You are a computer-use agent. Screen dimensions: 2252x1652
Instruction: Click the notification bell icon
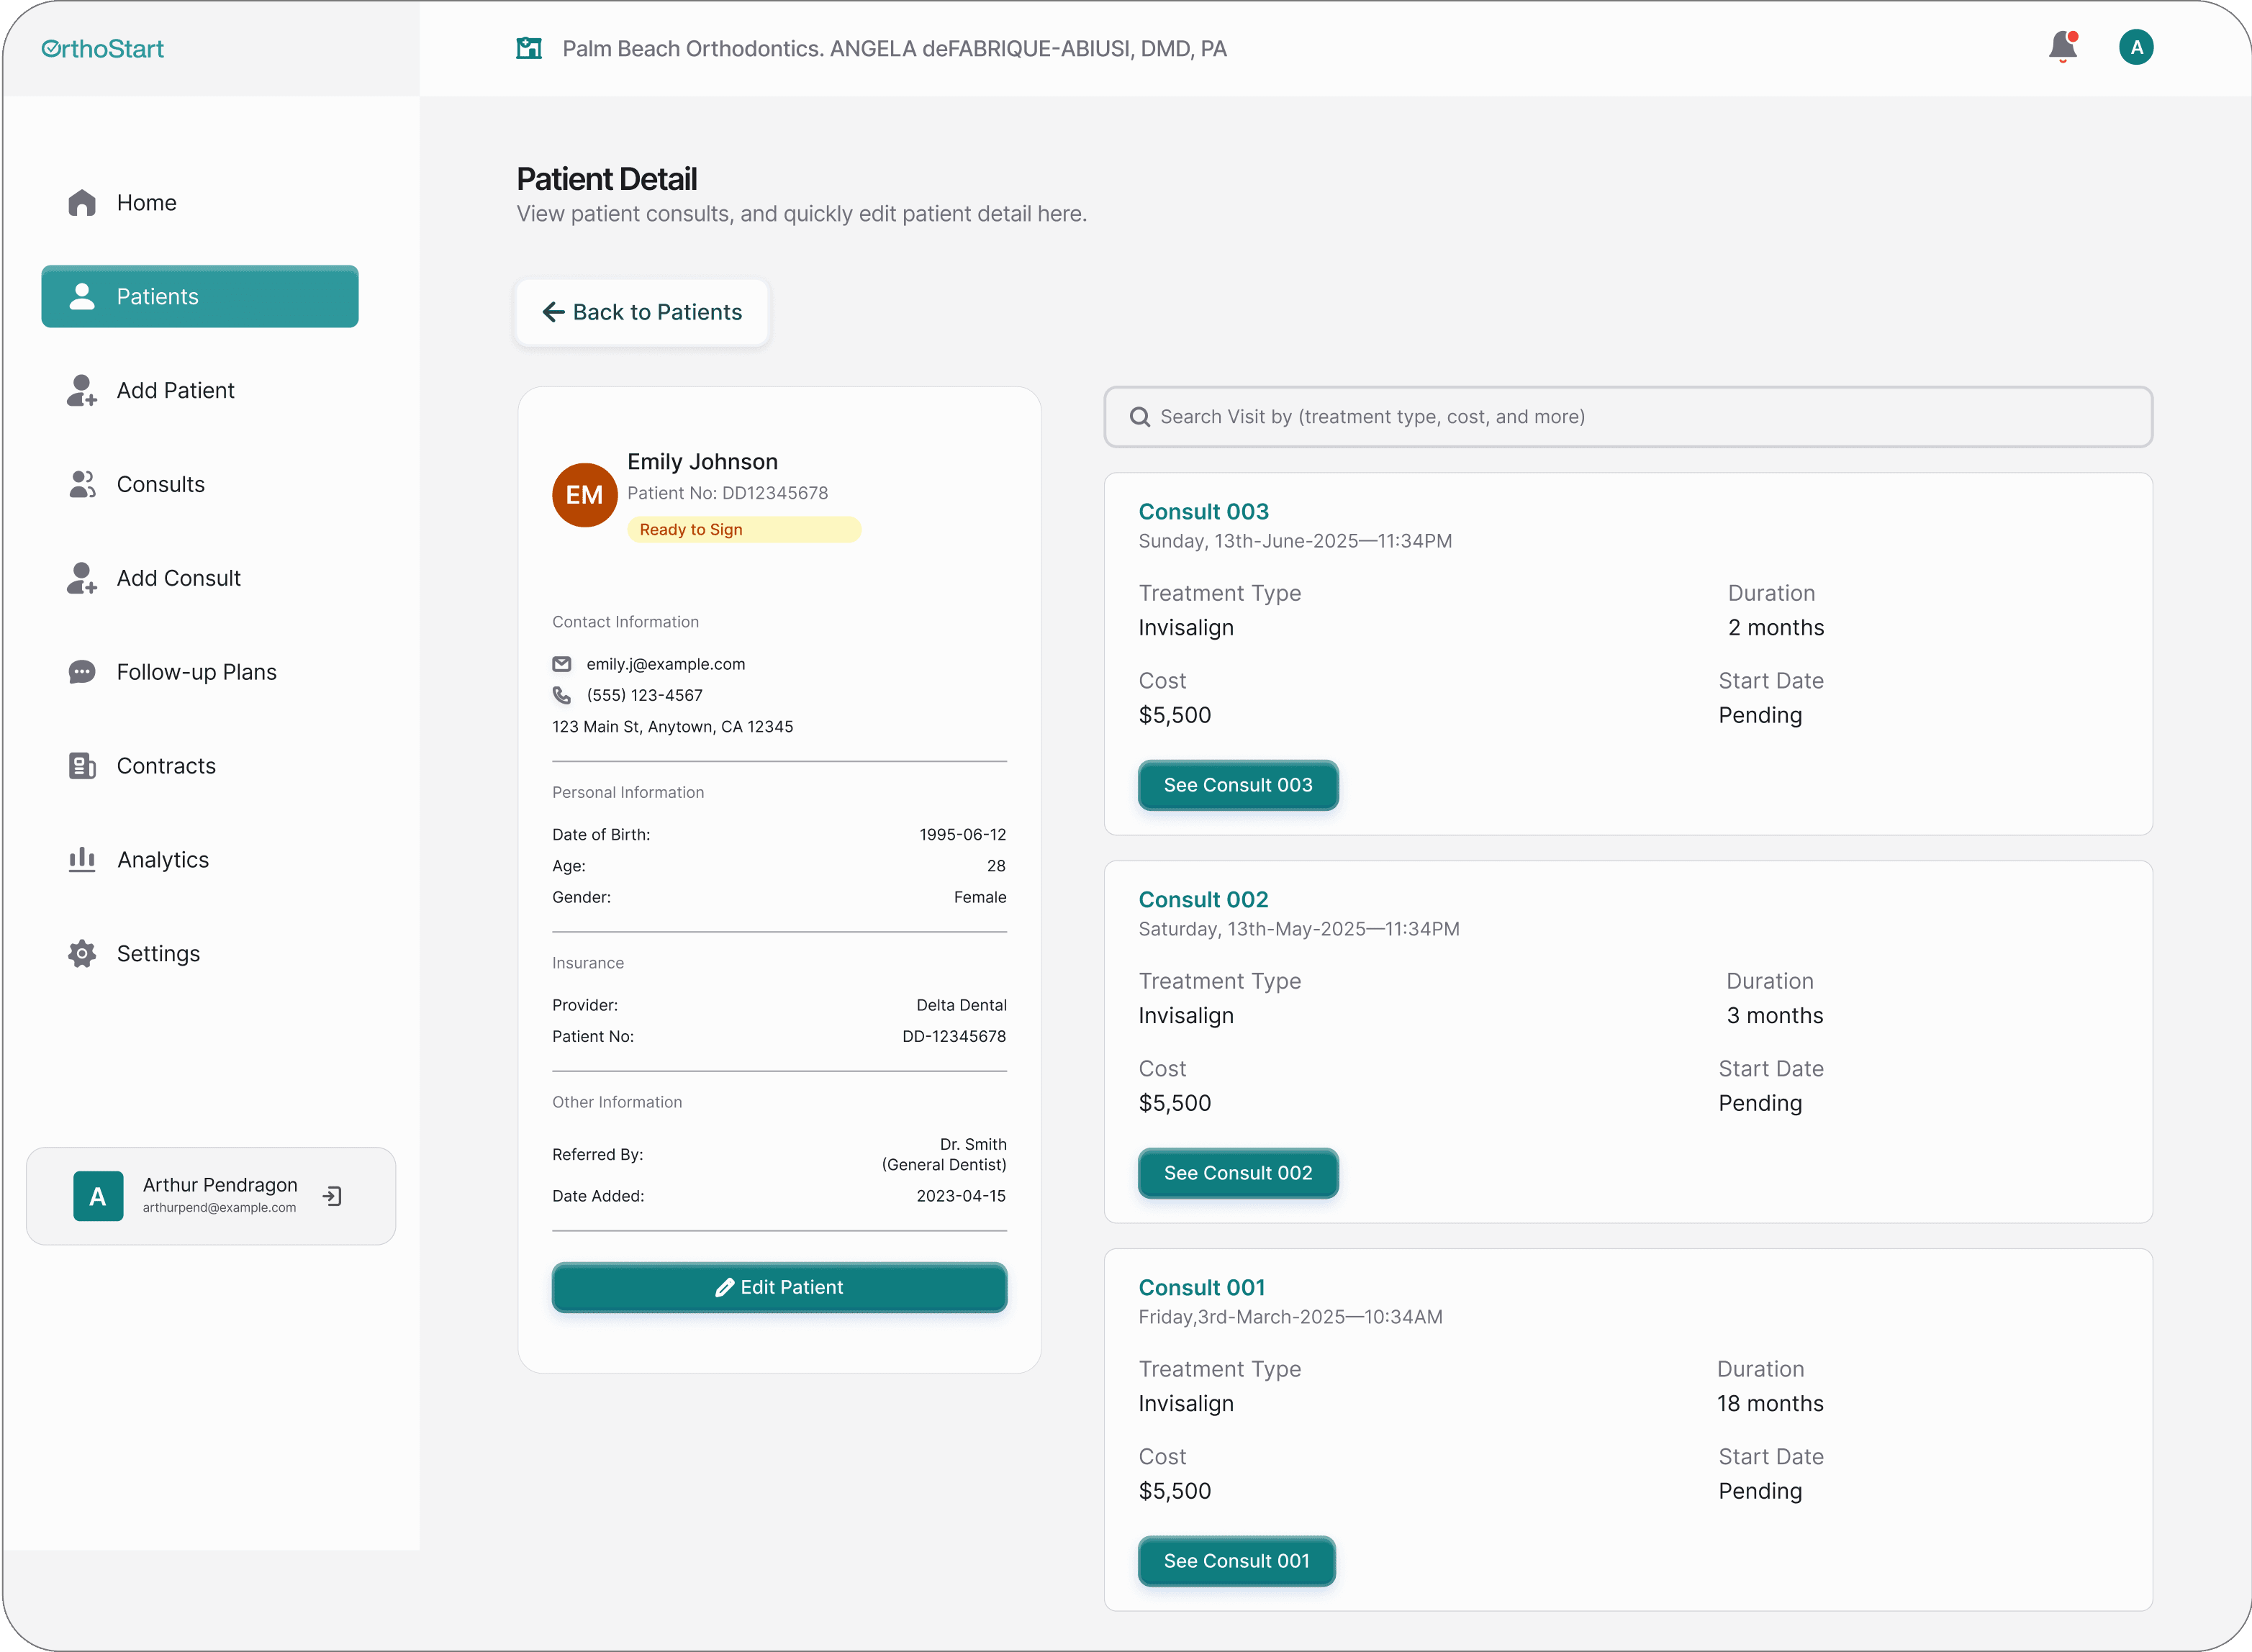2062,47
